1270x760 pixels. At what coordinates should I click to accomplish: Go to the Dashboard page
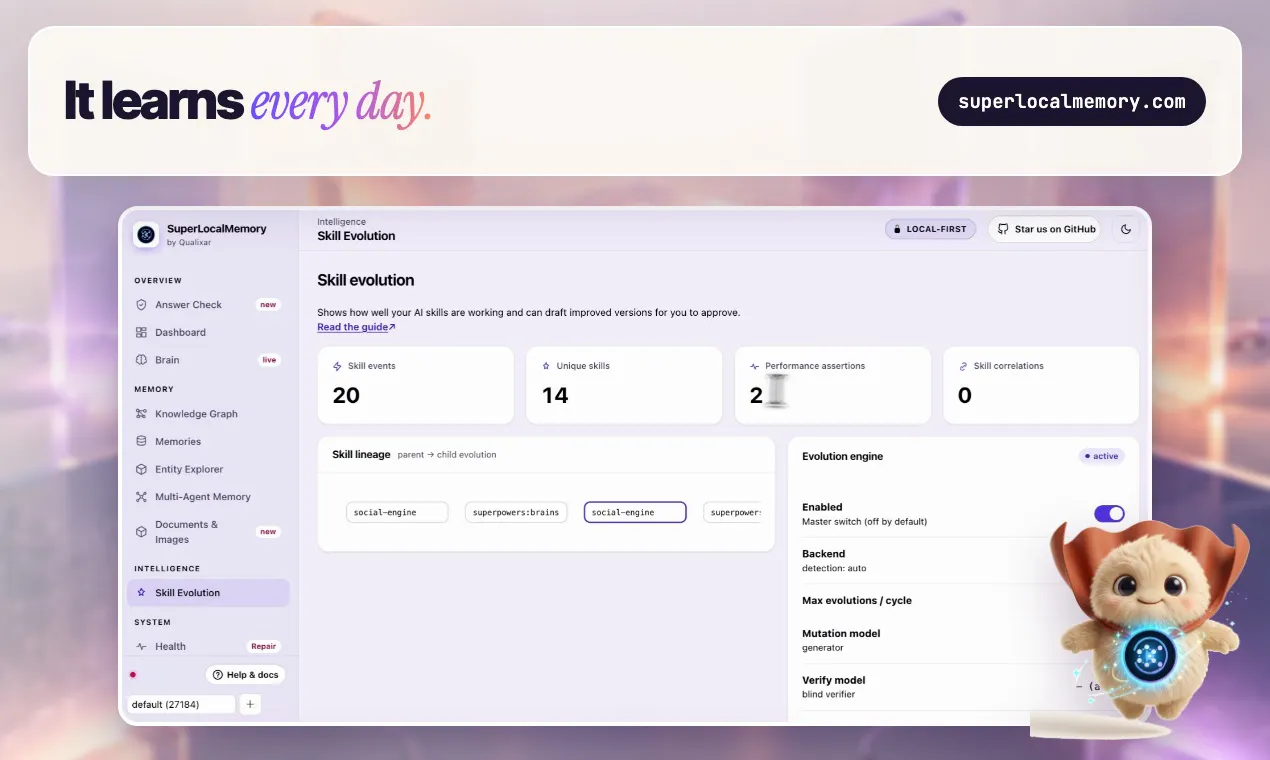click(x=208, y=332)
